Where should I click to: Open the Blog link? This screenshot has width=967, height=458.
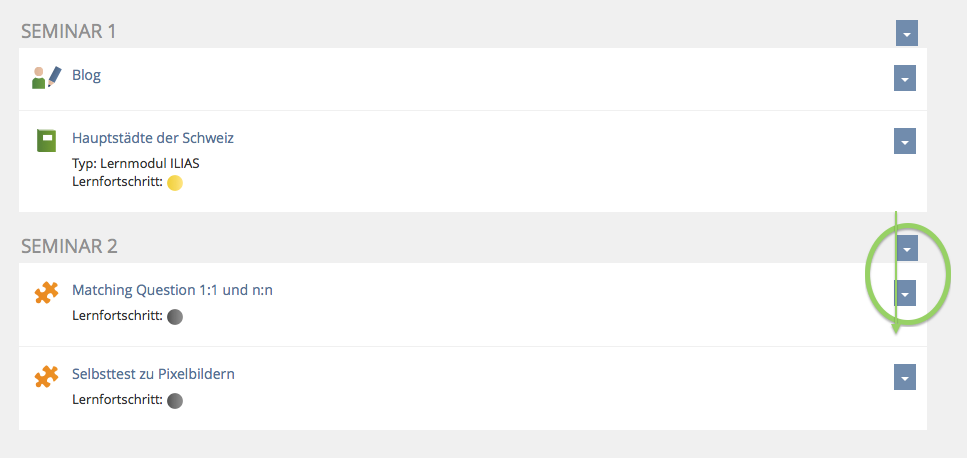tap(86, 75)
